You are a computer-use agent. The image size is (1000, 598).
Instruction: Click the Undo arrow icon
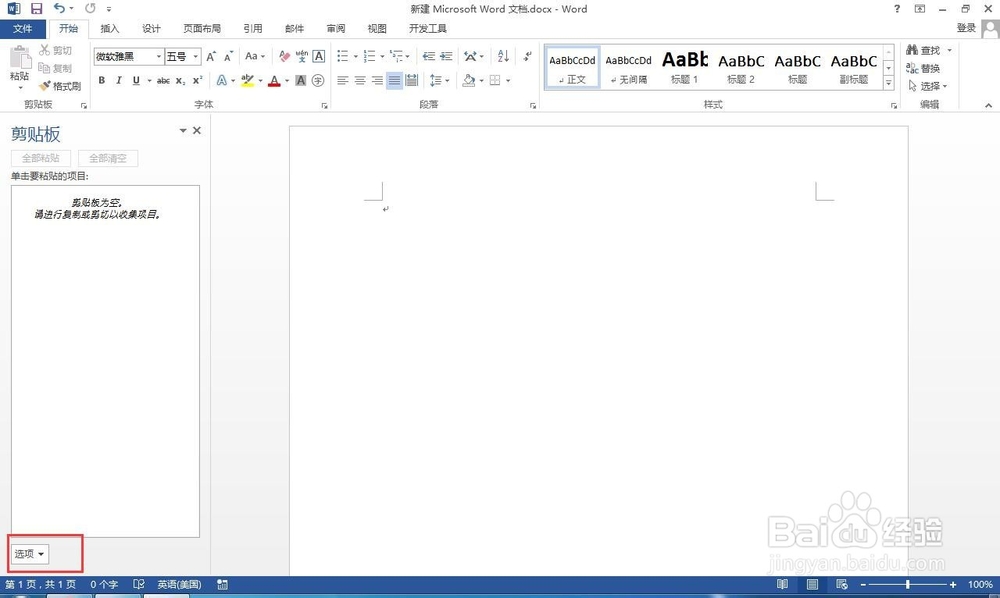tap(59, 8)
